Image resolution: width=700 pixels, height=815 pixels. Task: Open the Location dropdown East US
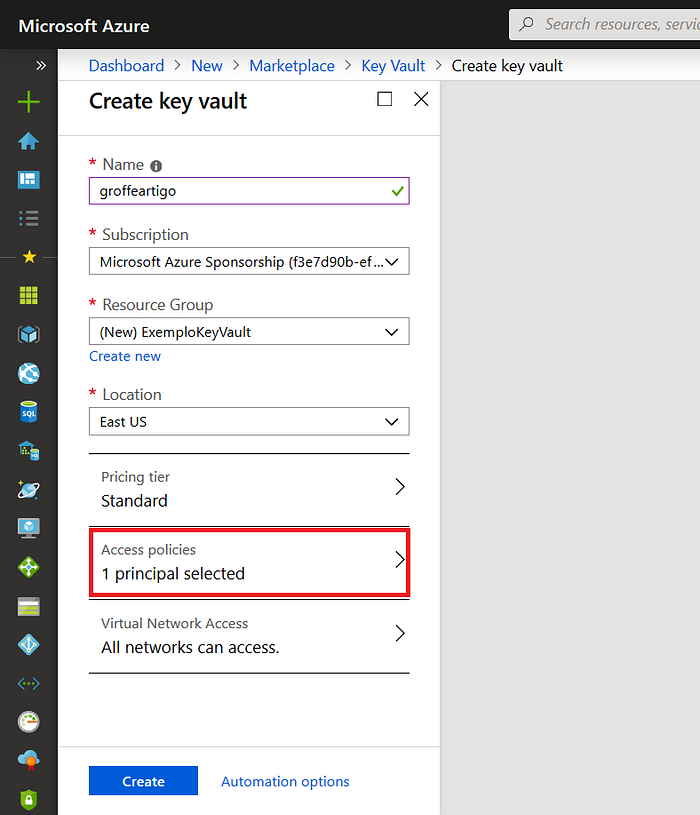coord(249,422)
